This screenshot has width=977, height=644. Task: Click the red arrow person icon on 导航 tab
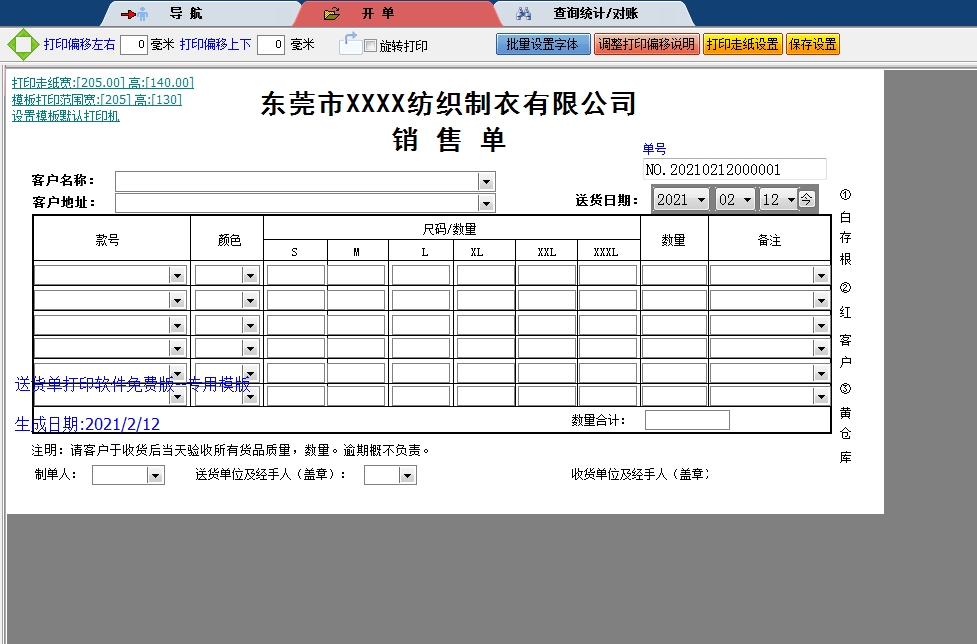(135, 14)
